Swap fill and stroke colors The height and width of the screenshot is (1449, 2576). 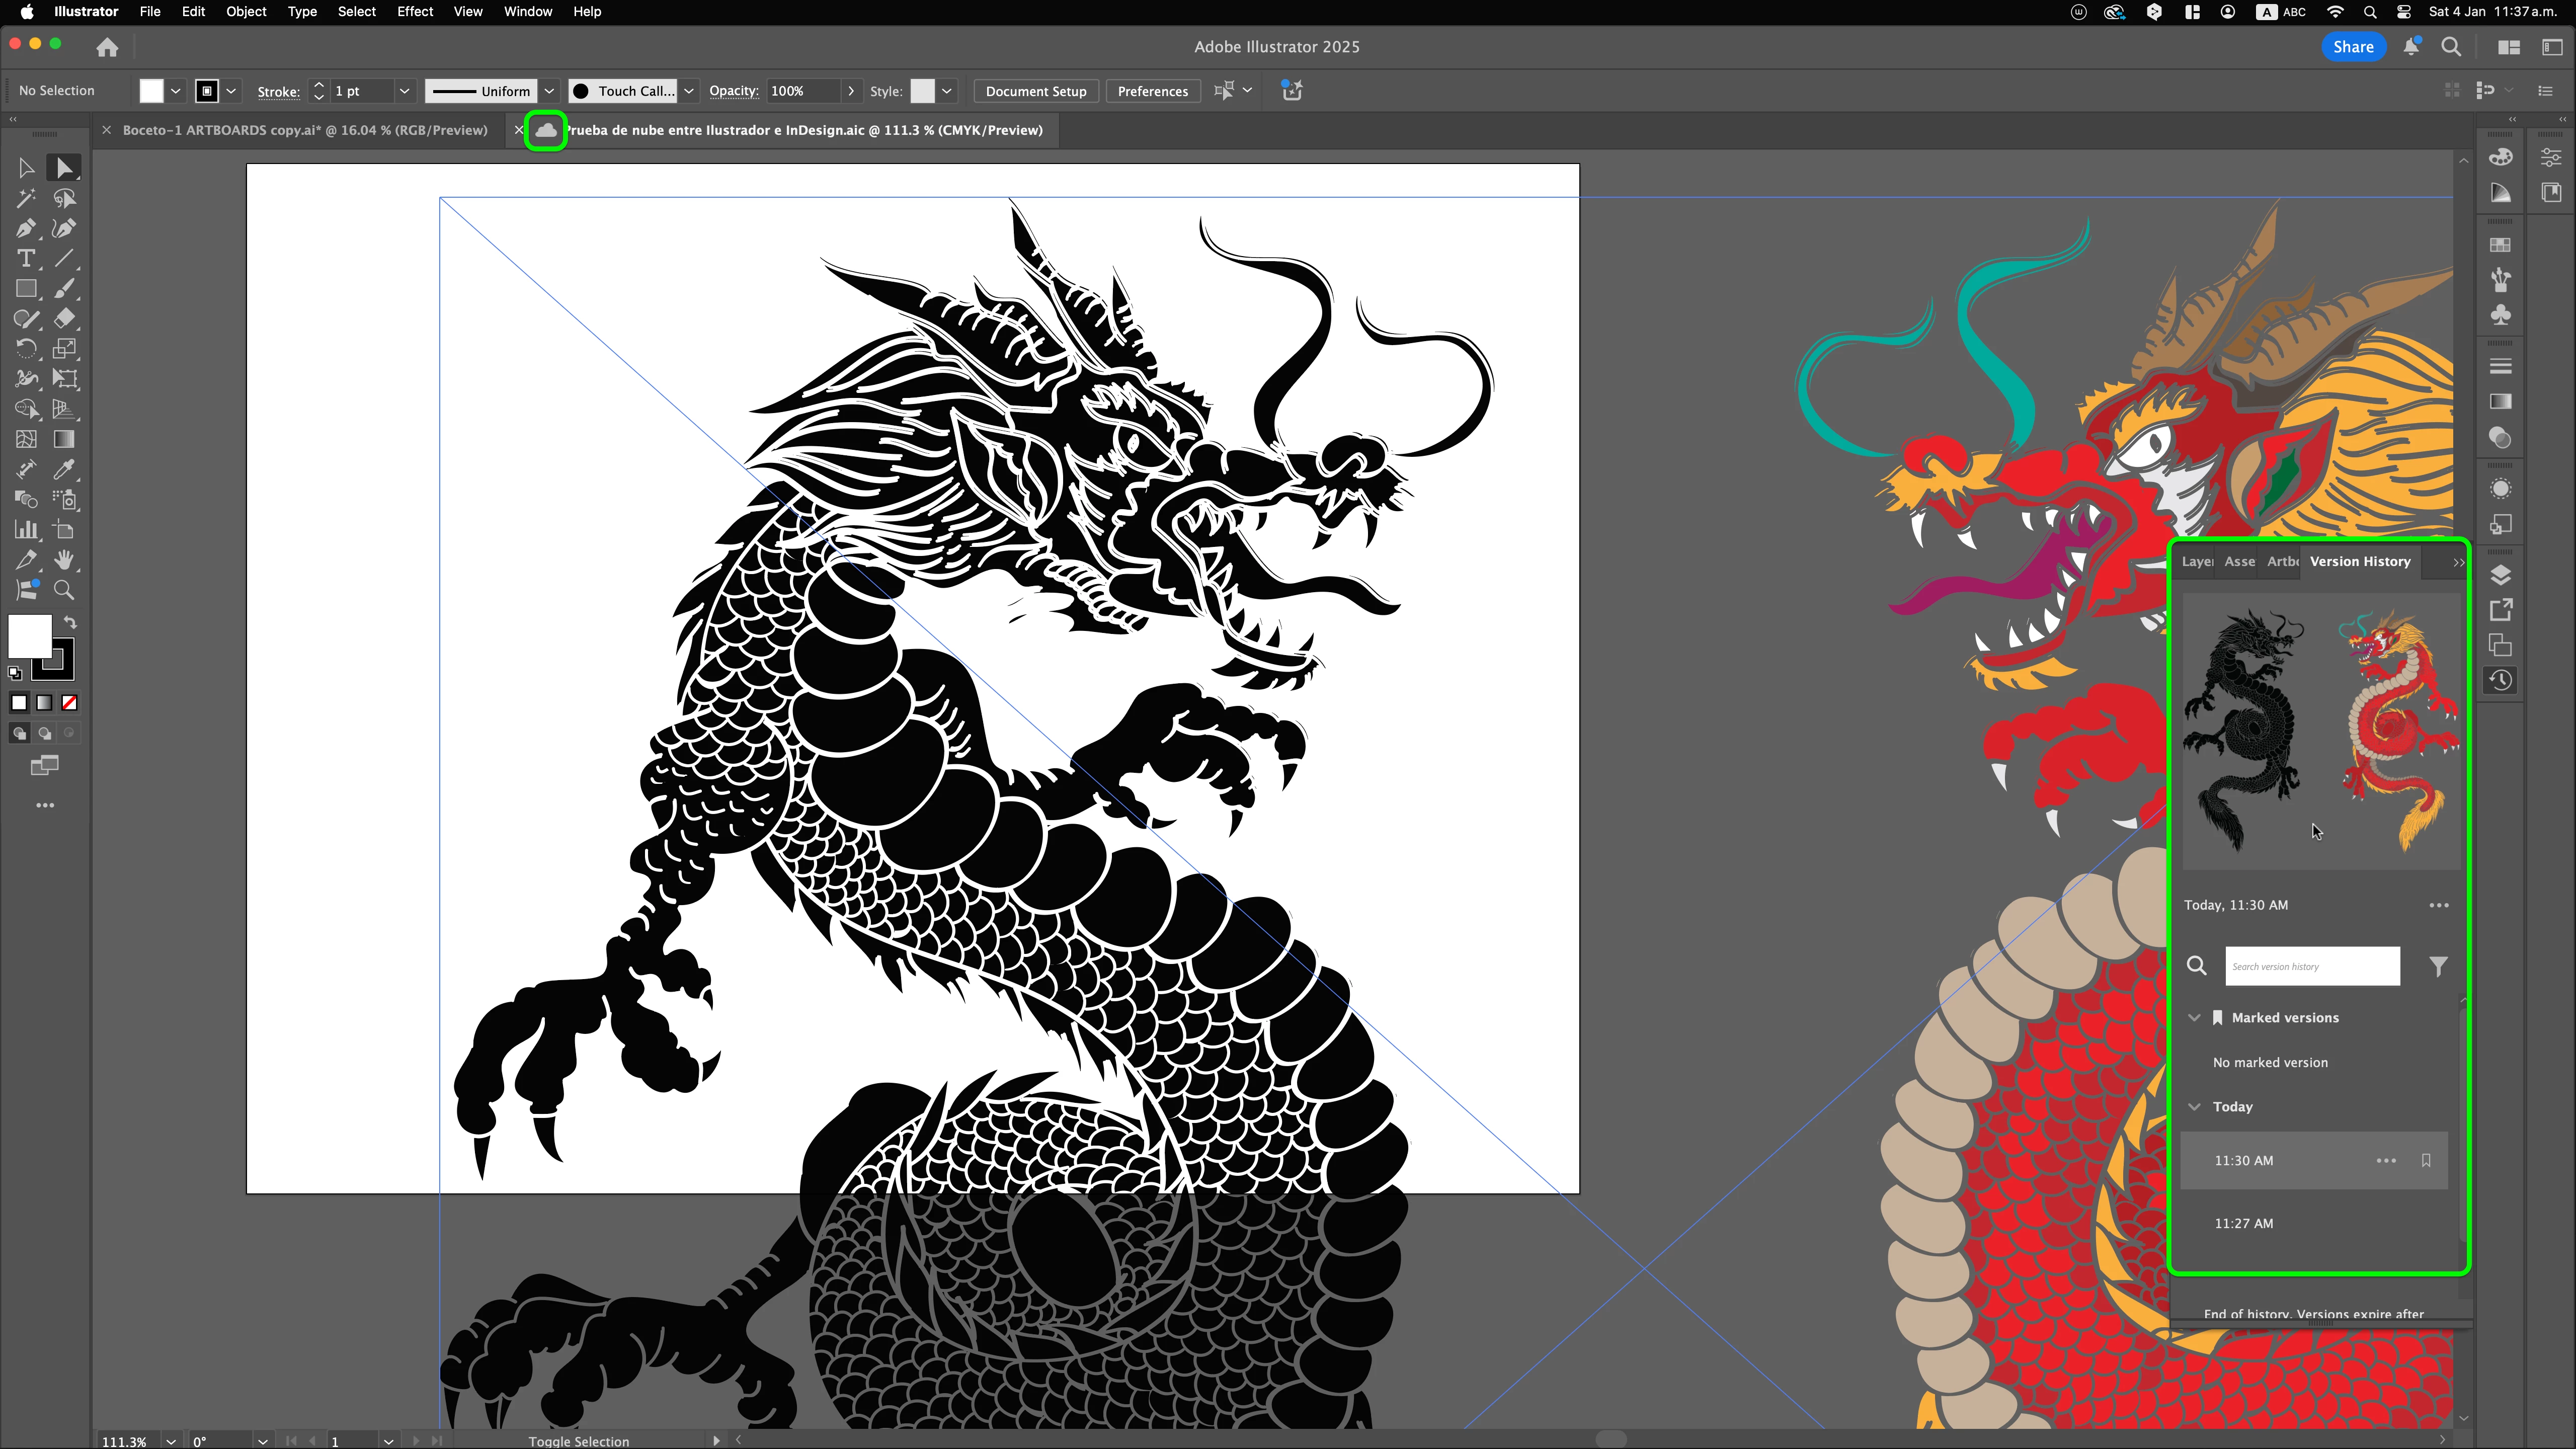coord(70,622)
